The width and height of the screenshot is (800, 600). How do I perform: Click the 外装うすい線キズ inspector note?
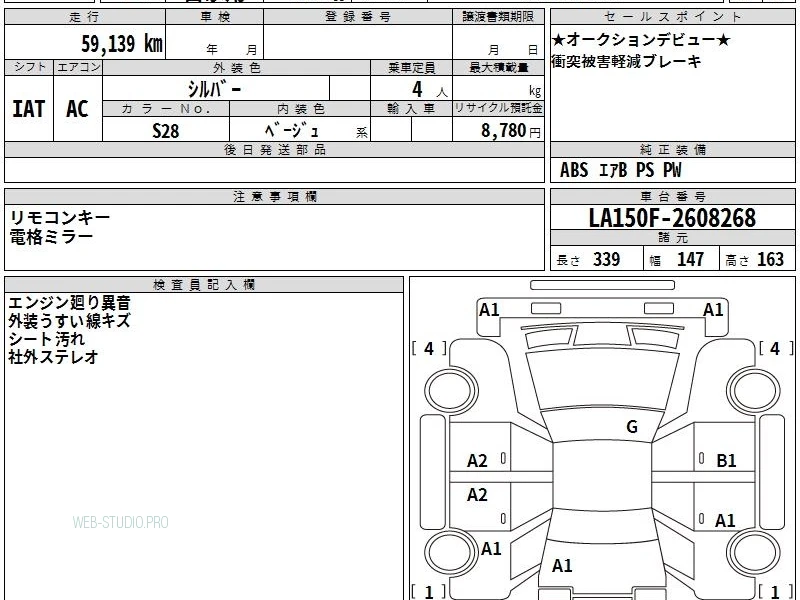click(x=70, y=321)
